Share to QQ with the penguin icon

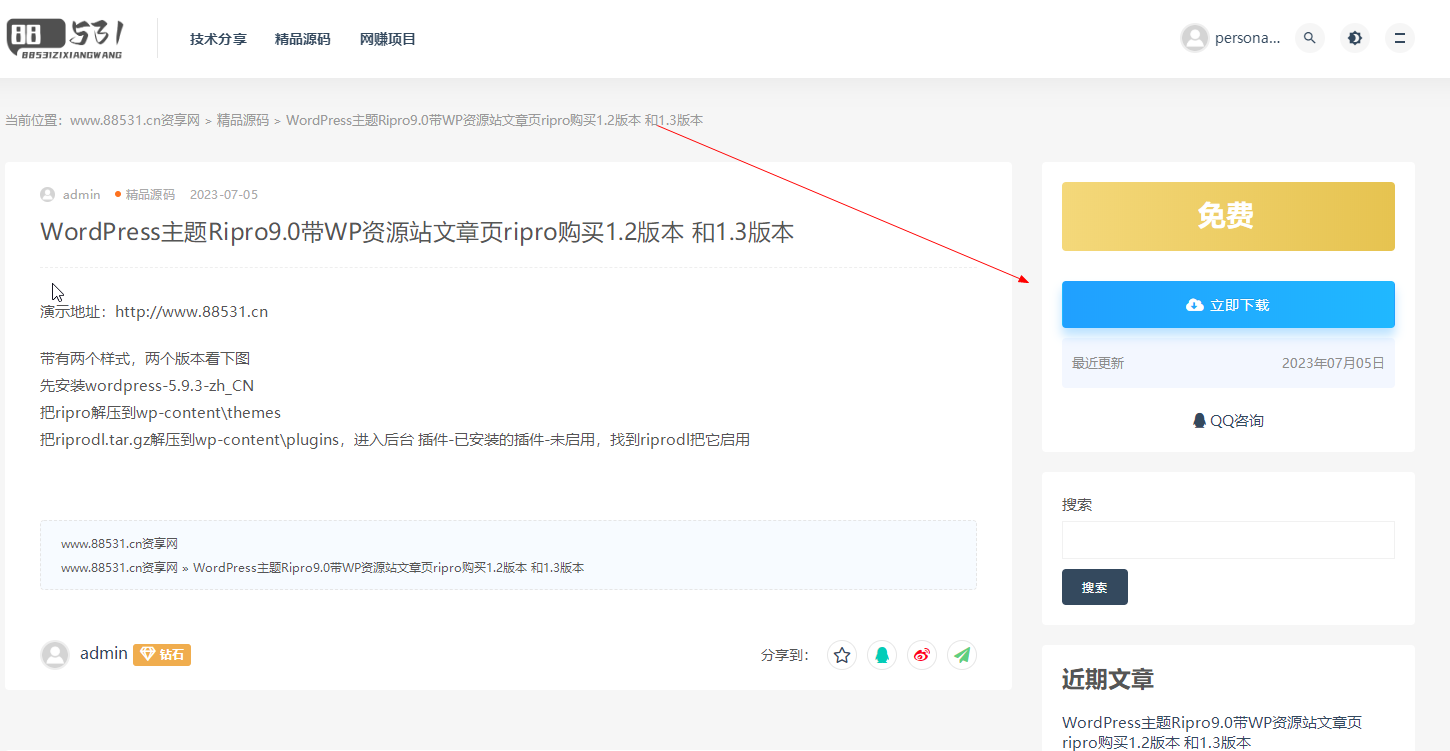pyautogui.click(x=882, y=655)
